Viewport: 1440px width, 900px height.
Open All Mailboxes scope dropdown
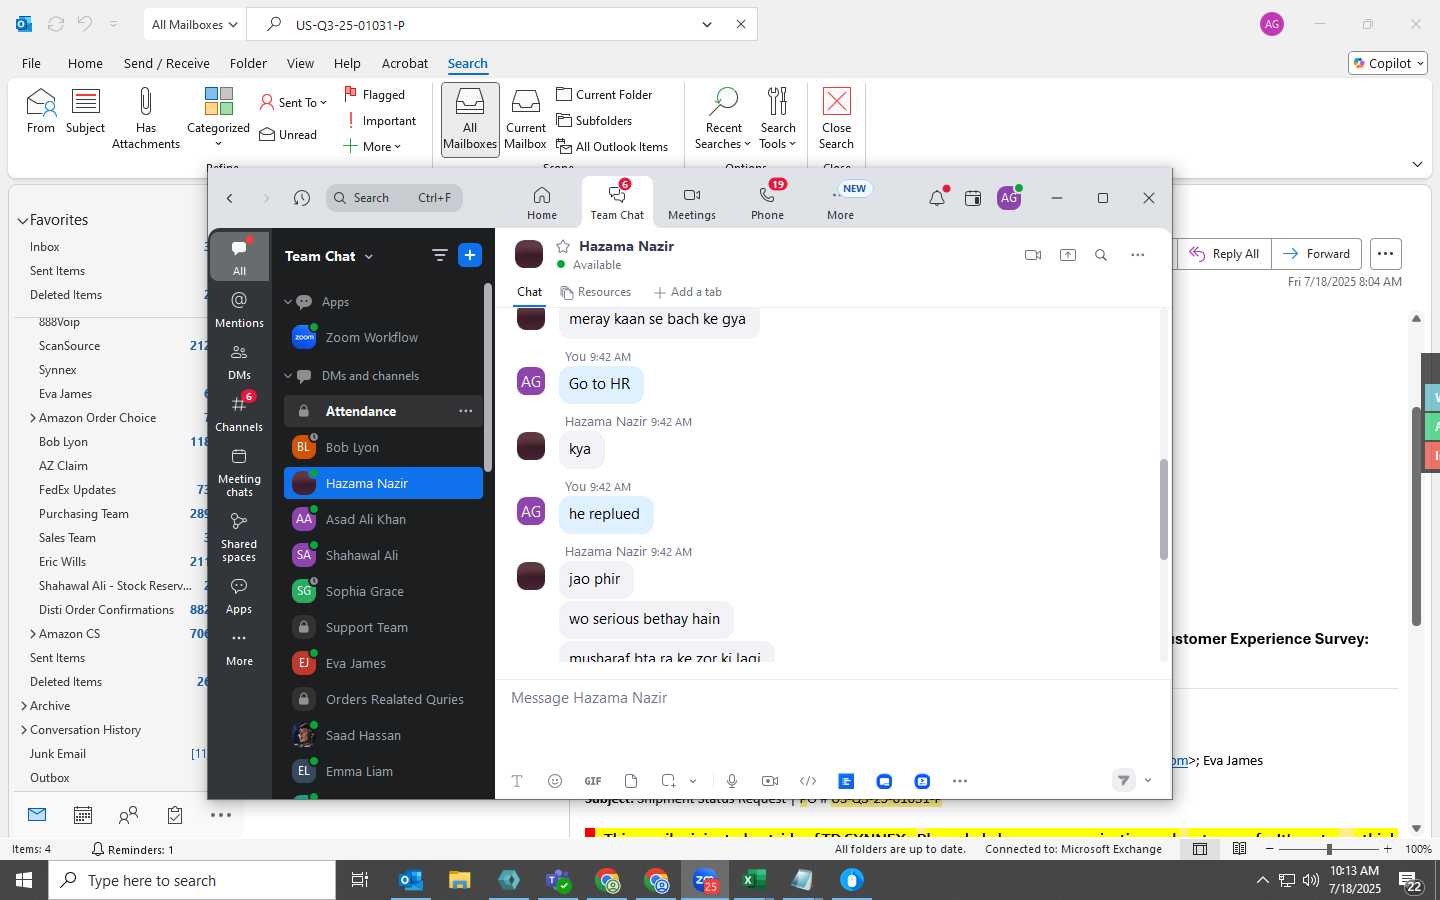coord(194,24)
